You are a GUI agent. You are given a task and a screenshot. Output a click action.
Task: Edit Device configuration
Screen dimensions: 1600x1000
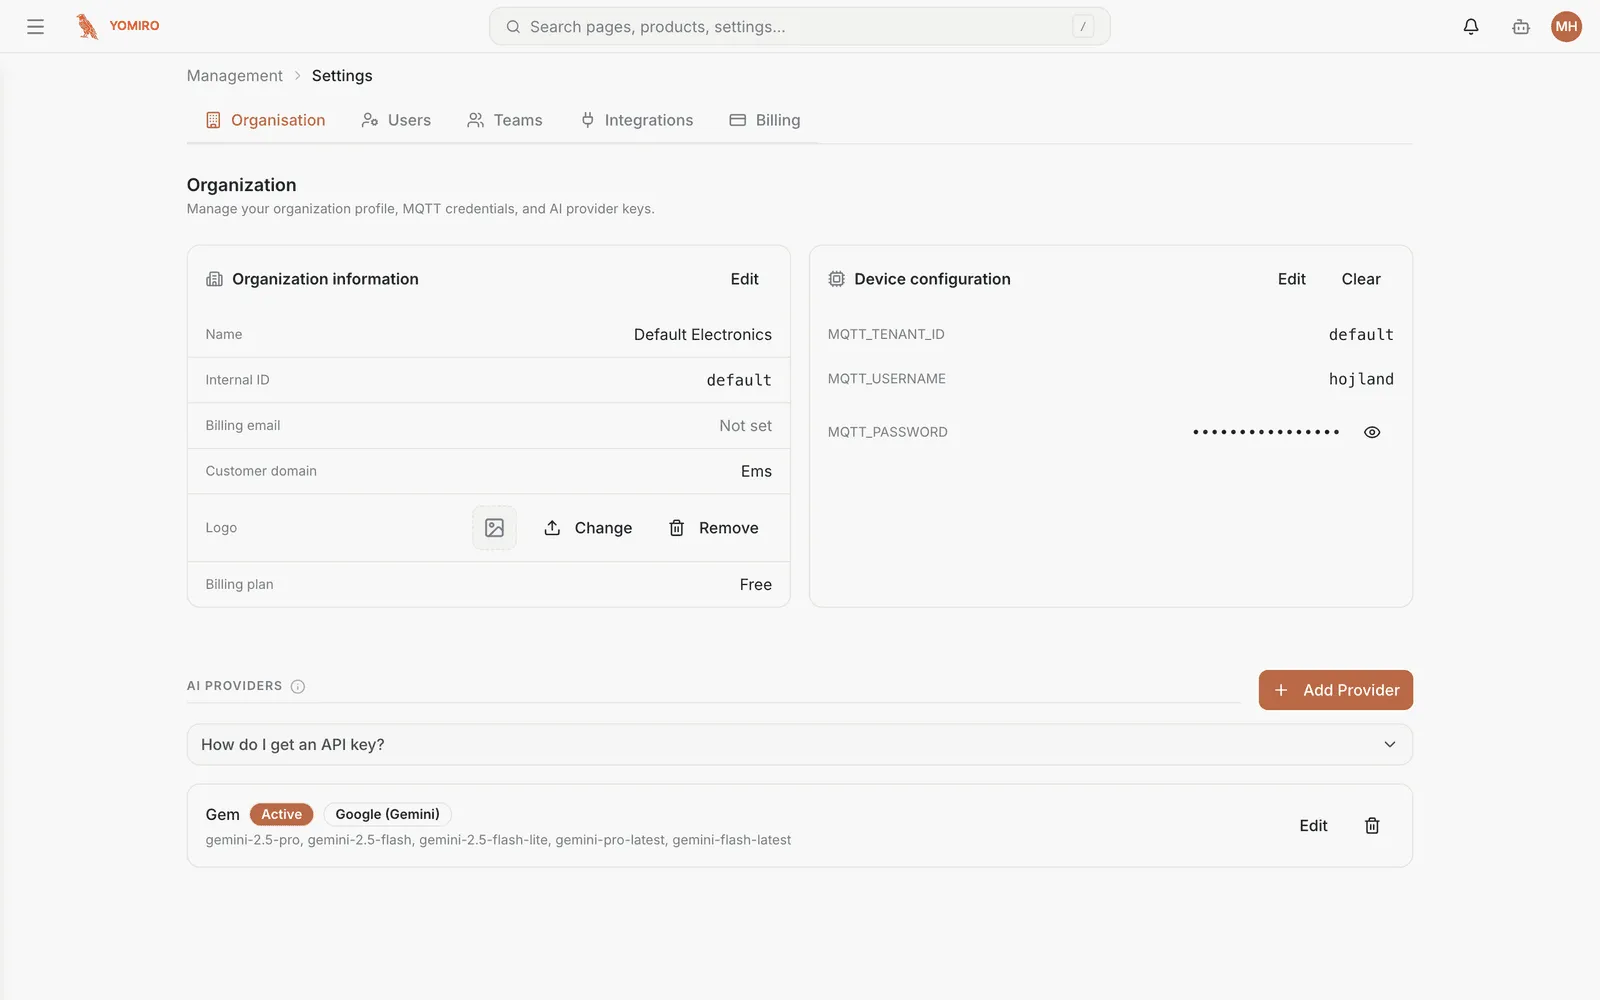1291,279
